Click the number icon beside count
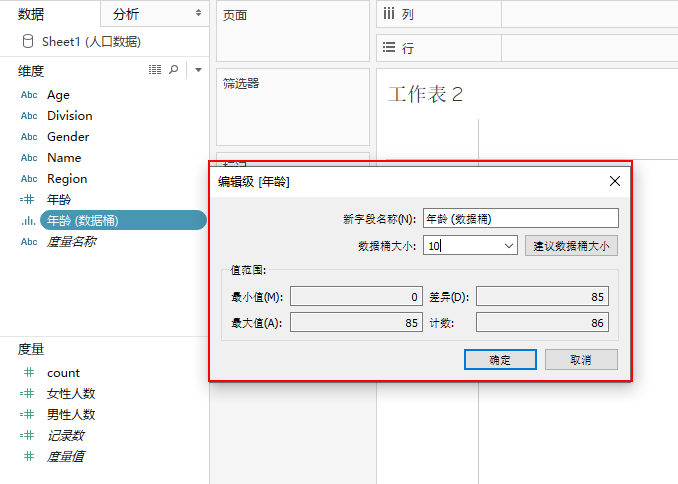Screen dimensions: 678x484 click(x=29, y=372)
